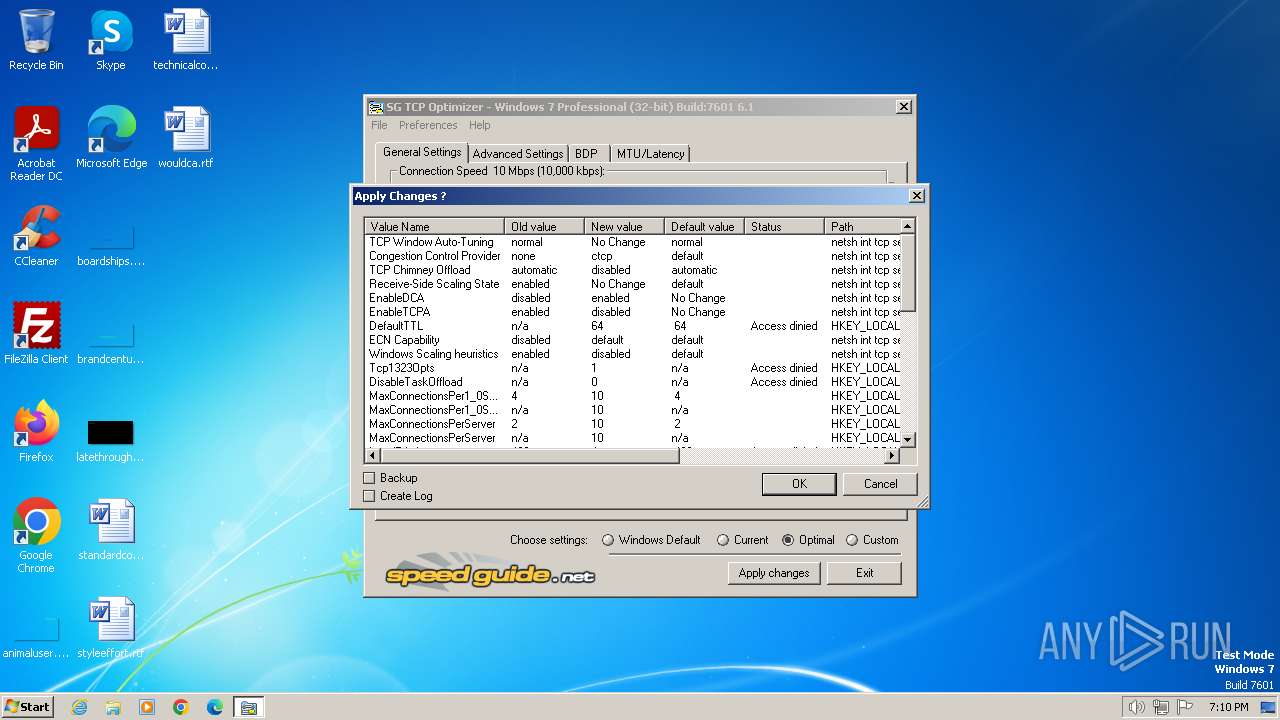1280x720 pixels.
Task: Cancel the Apply Changes dialog
Action: [x=880, y=484]
